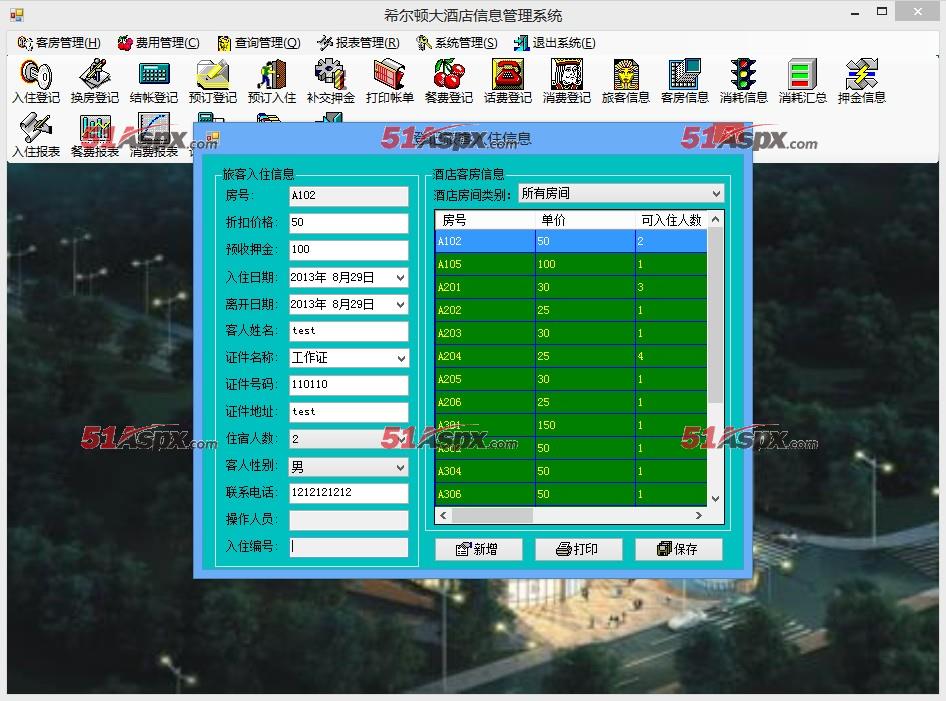
Task: Click the 换房登记 room change icon
Action: coord(95,81)
